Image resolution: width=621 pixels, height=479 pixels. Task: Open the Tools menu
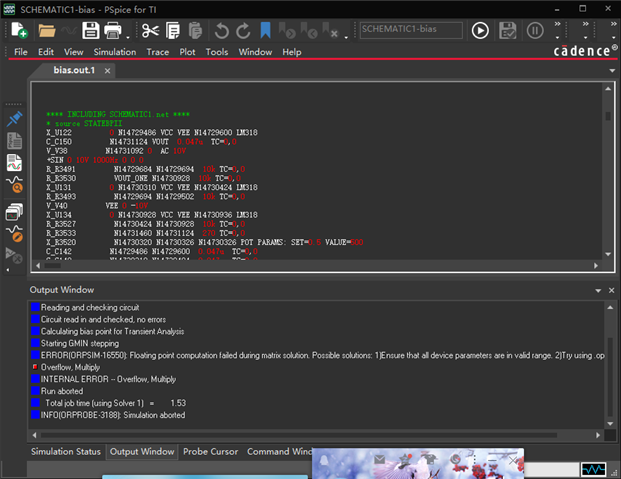(217, 52)
